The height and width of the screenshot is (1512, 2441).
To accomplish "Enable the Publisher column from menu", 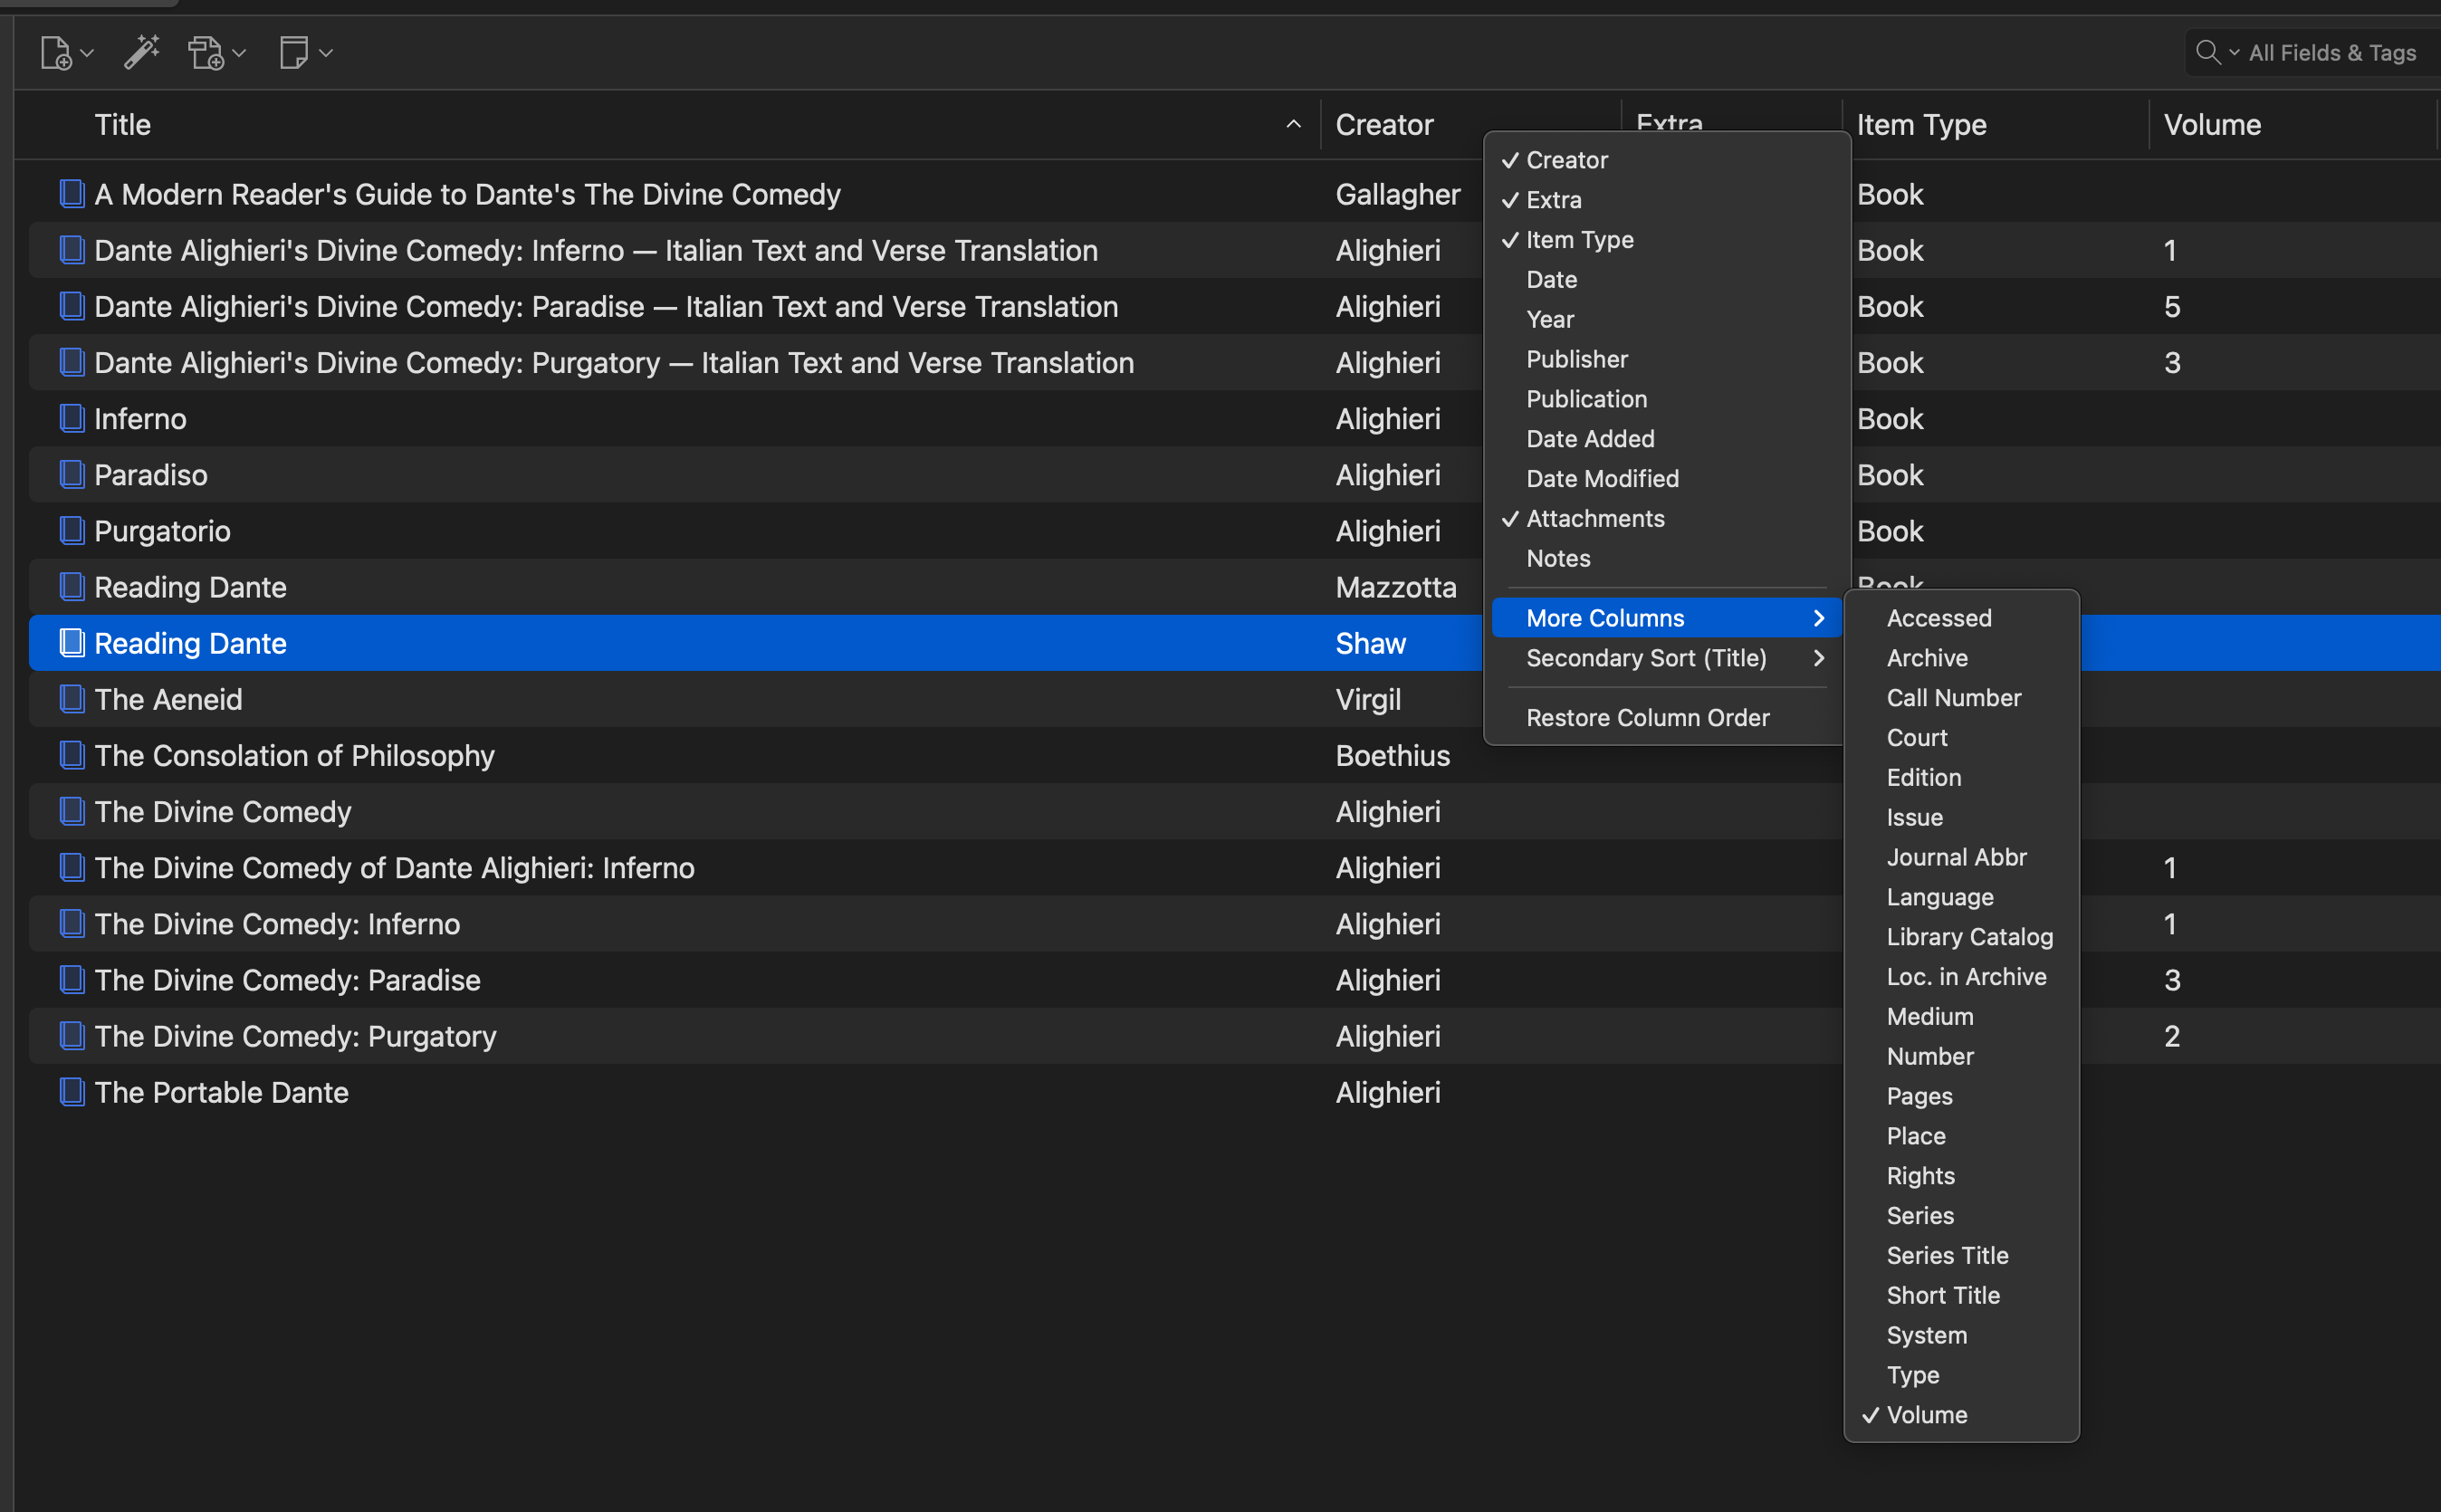I will tap(1576, 359).
